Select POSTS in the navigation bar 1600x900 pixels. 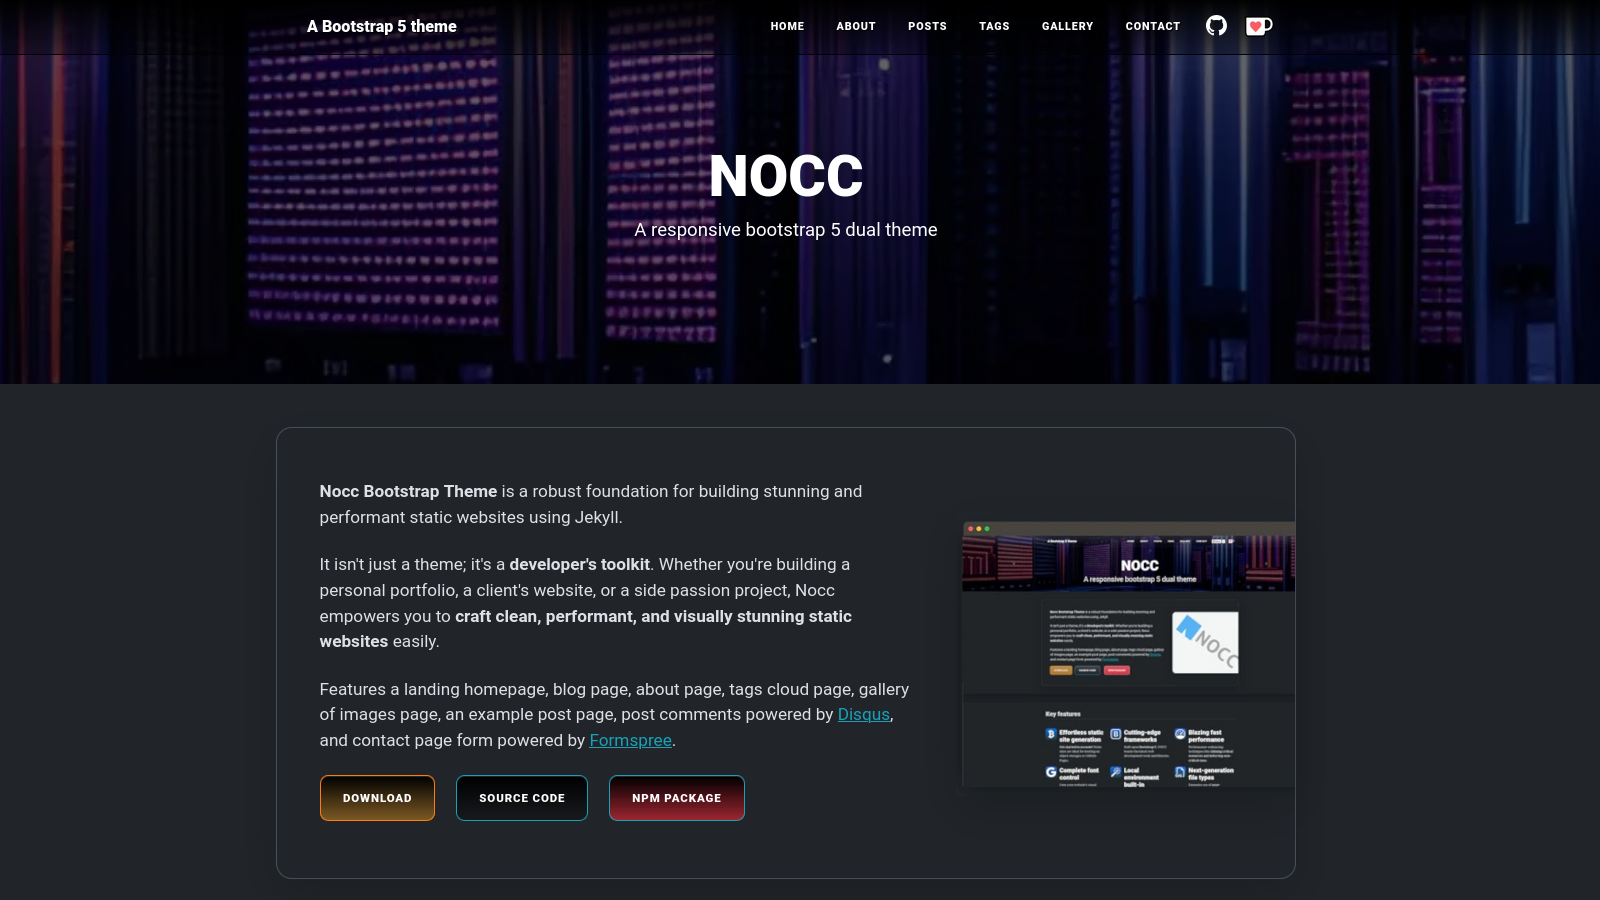click(x=926, y=26)
